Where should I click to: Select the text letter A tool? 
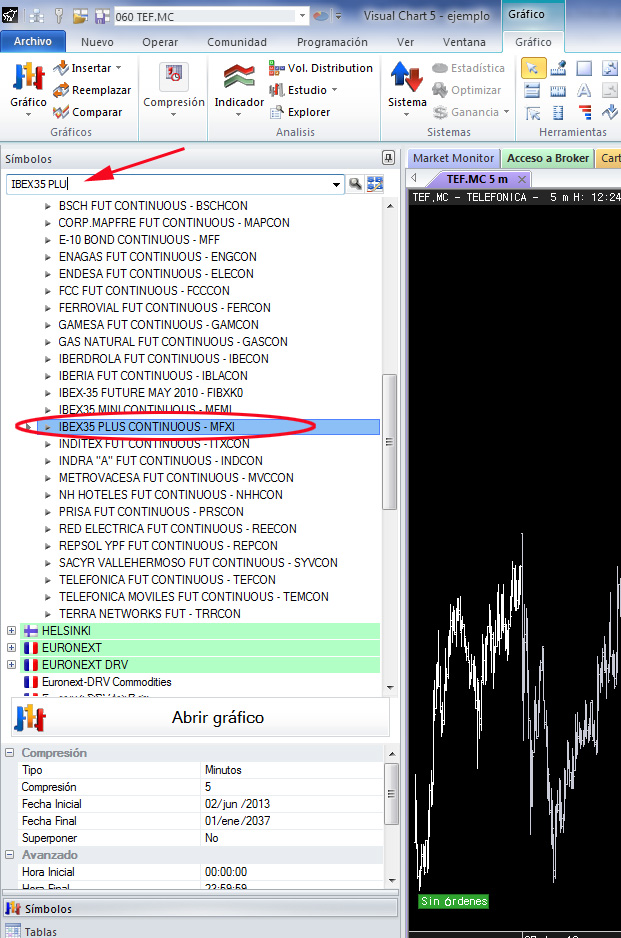pos(584,90)
